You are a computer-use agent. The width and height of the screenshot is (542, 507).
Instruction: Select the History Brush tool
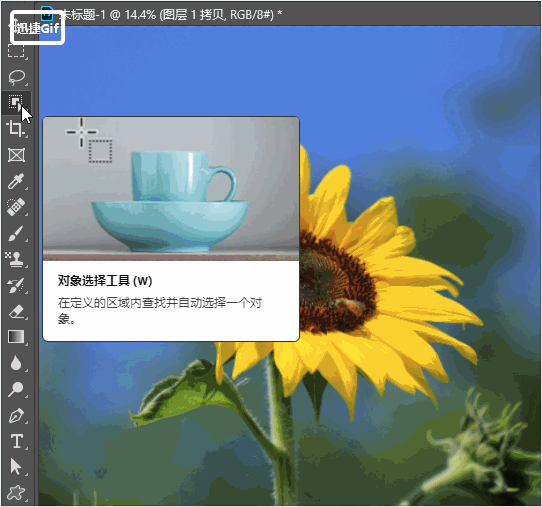click(16, 285)
